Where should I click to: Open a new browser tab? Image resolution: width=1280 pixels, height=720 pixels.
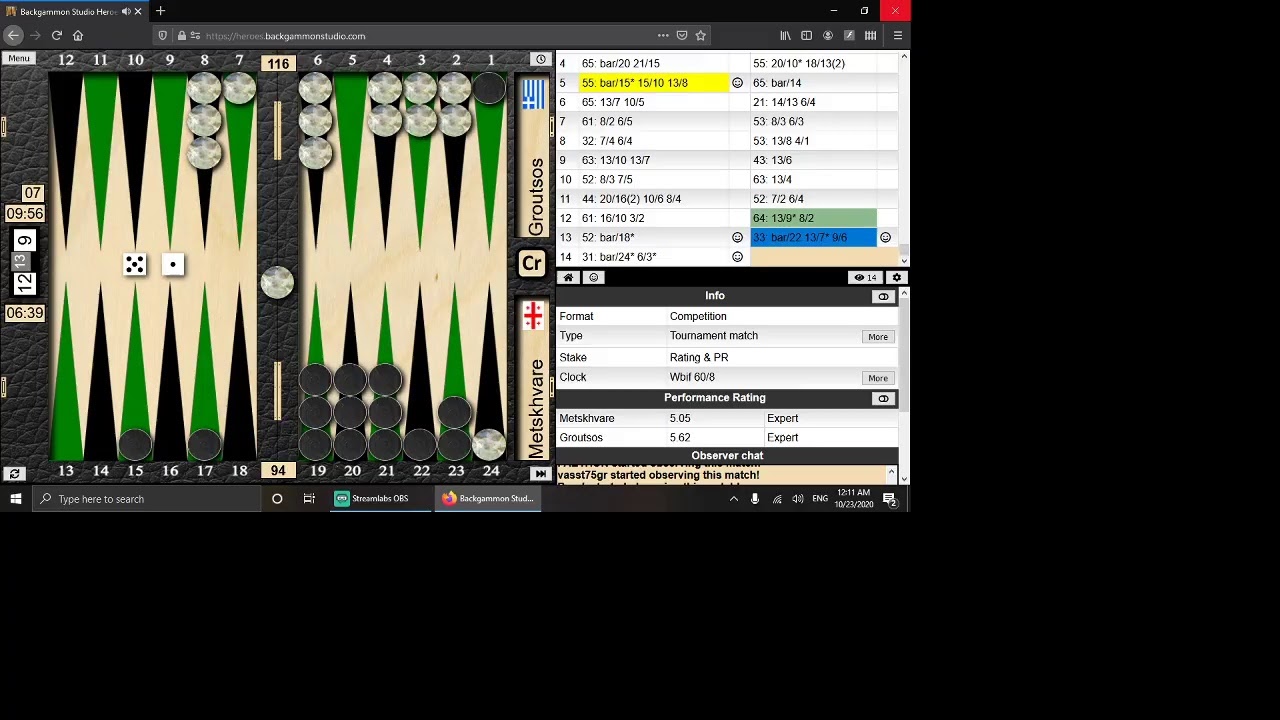160,11
